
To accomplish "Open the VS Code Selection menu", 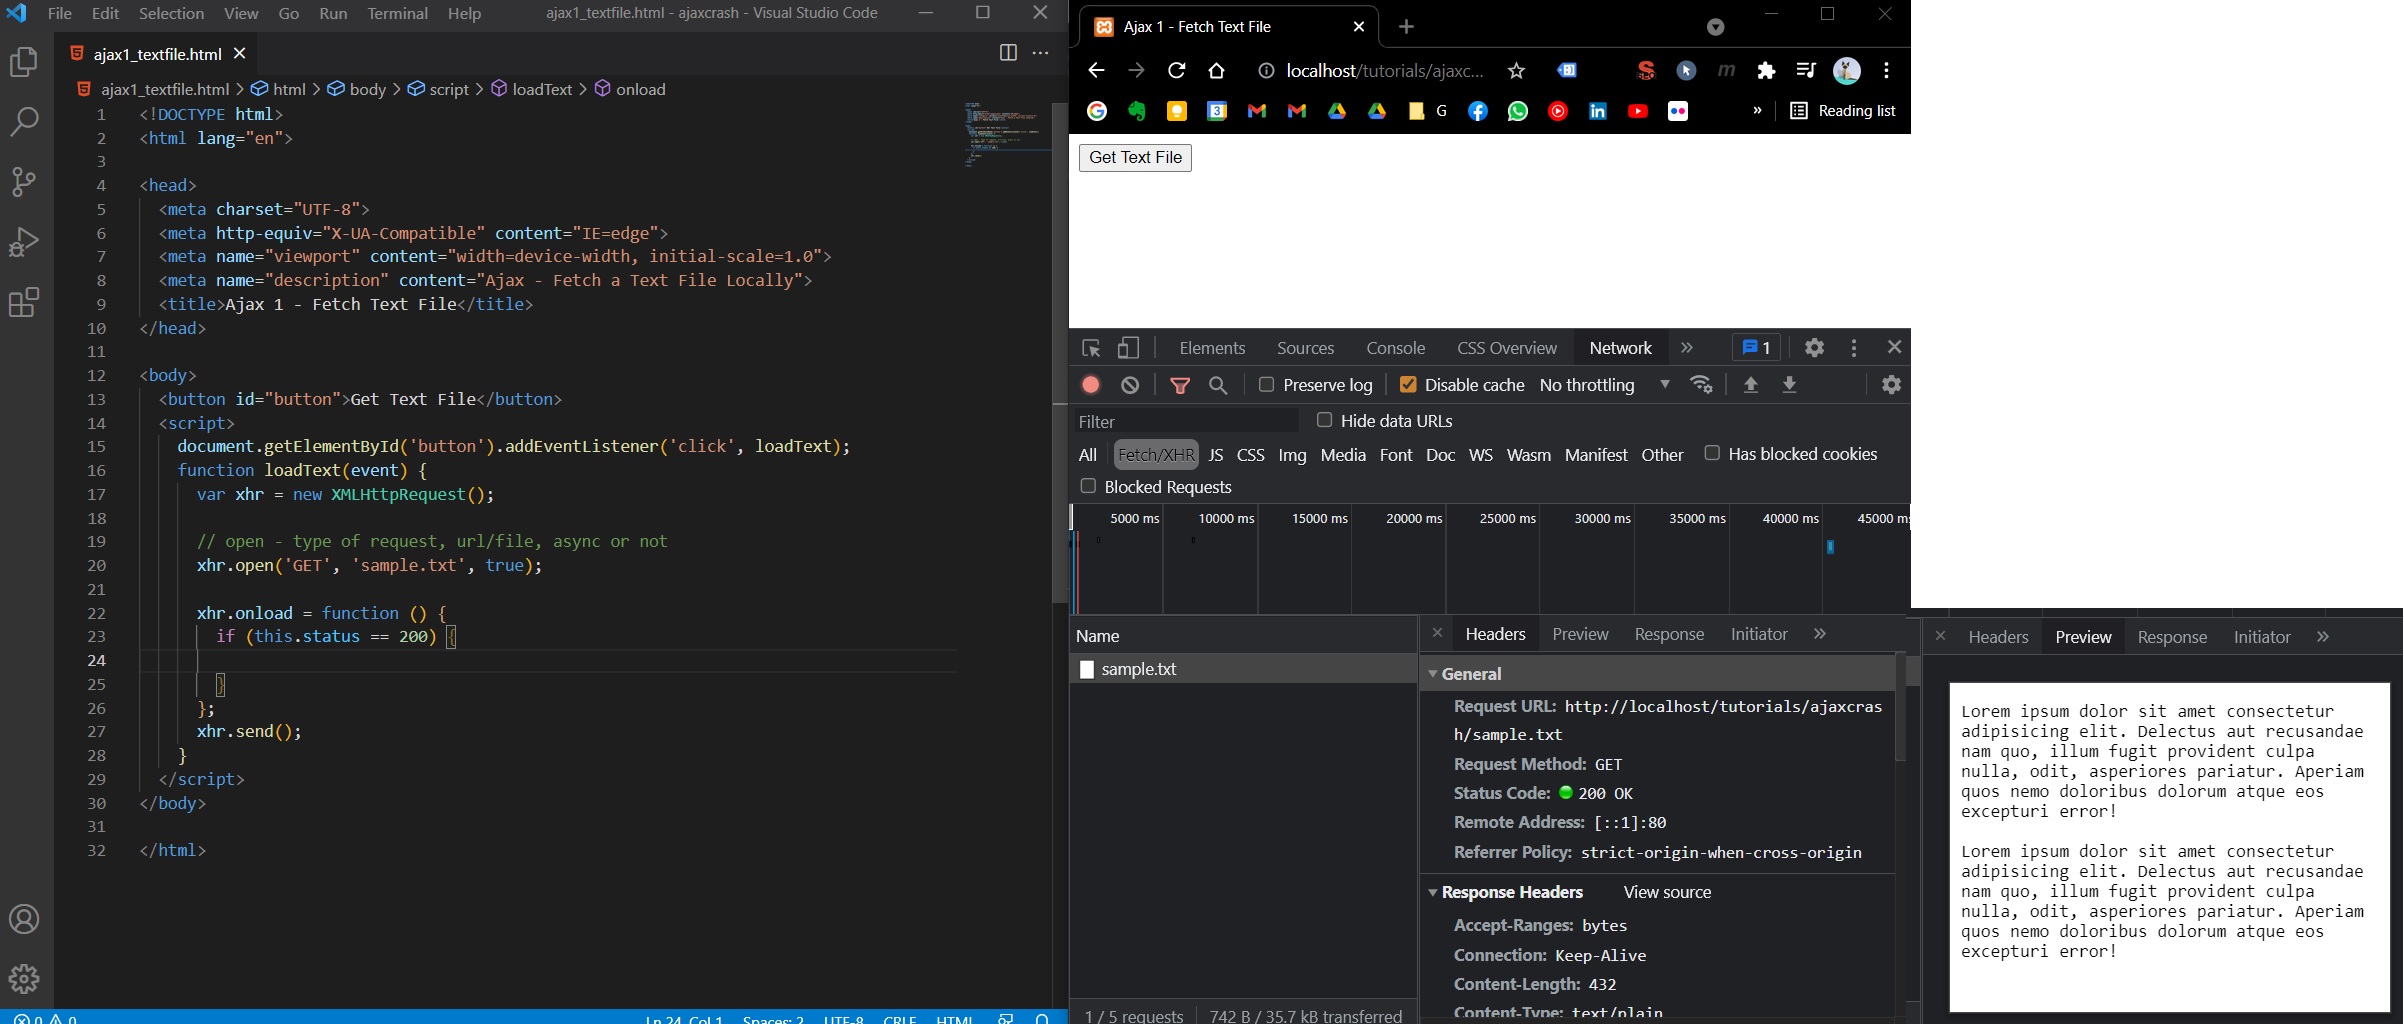I will (171, 13).
